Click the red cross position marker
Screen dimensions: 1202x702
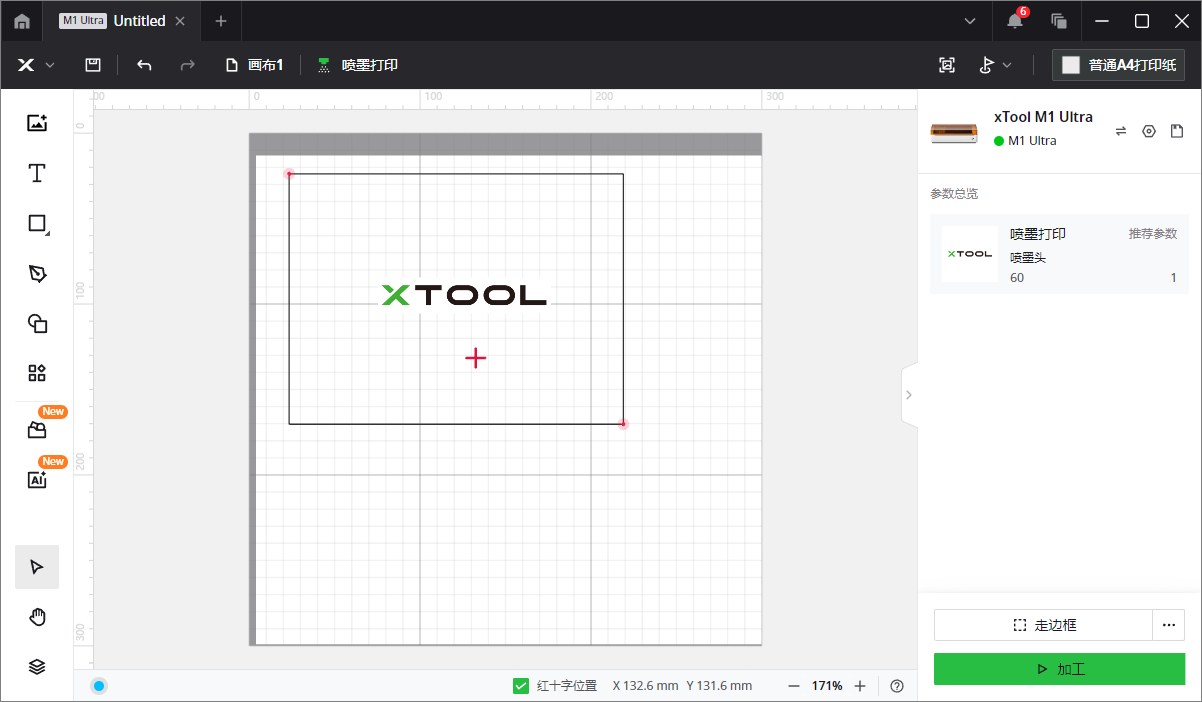[476, 358]
